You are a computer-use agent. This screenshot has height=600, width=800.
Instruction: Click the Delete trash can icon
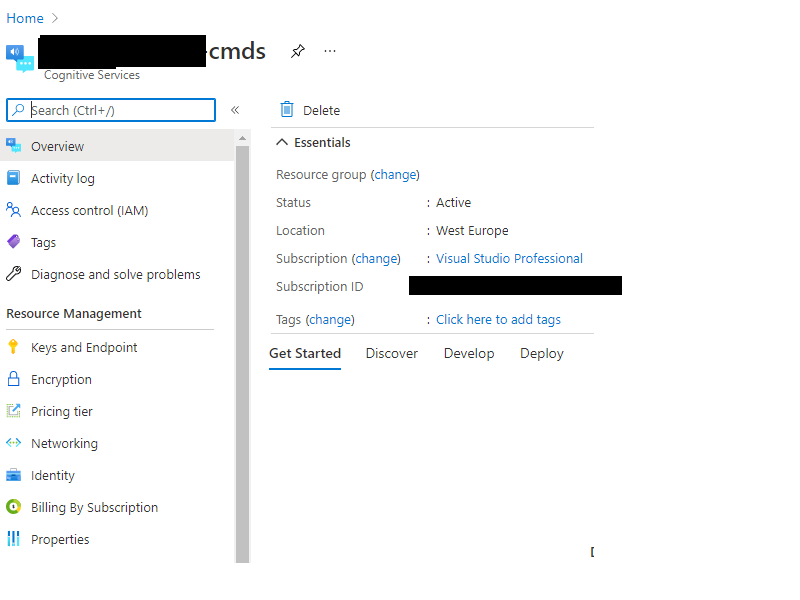pos(287,109)
